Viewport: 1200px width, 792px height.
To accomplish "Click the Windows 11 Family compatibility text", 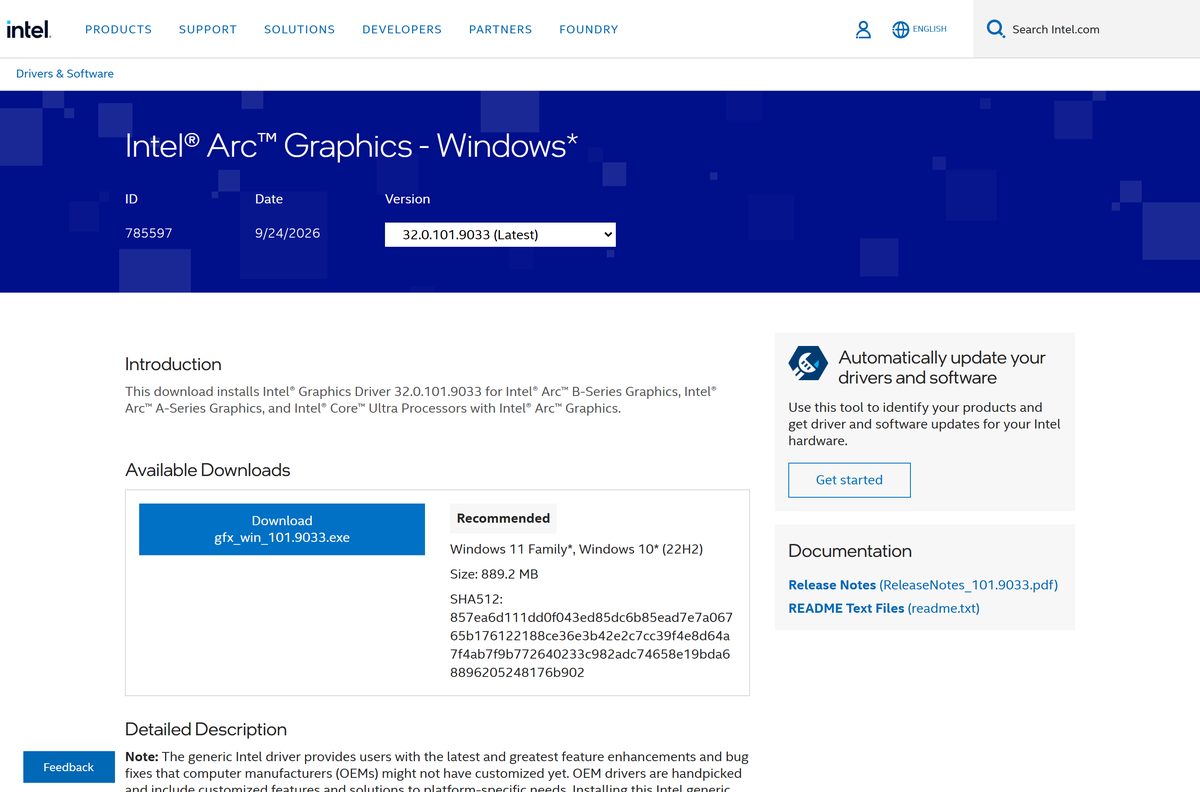I will 576,549.
